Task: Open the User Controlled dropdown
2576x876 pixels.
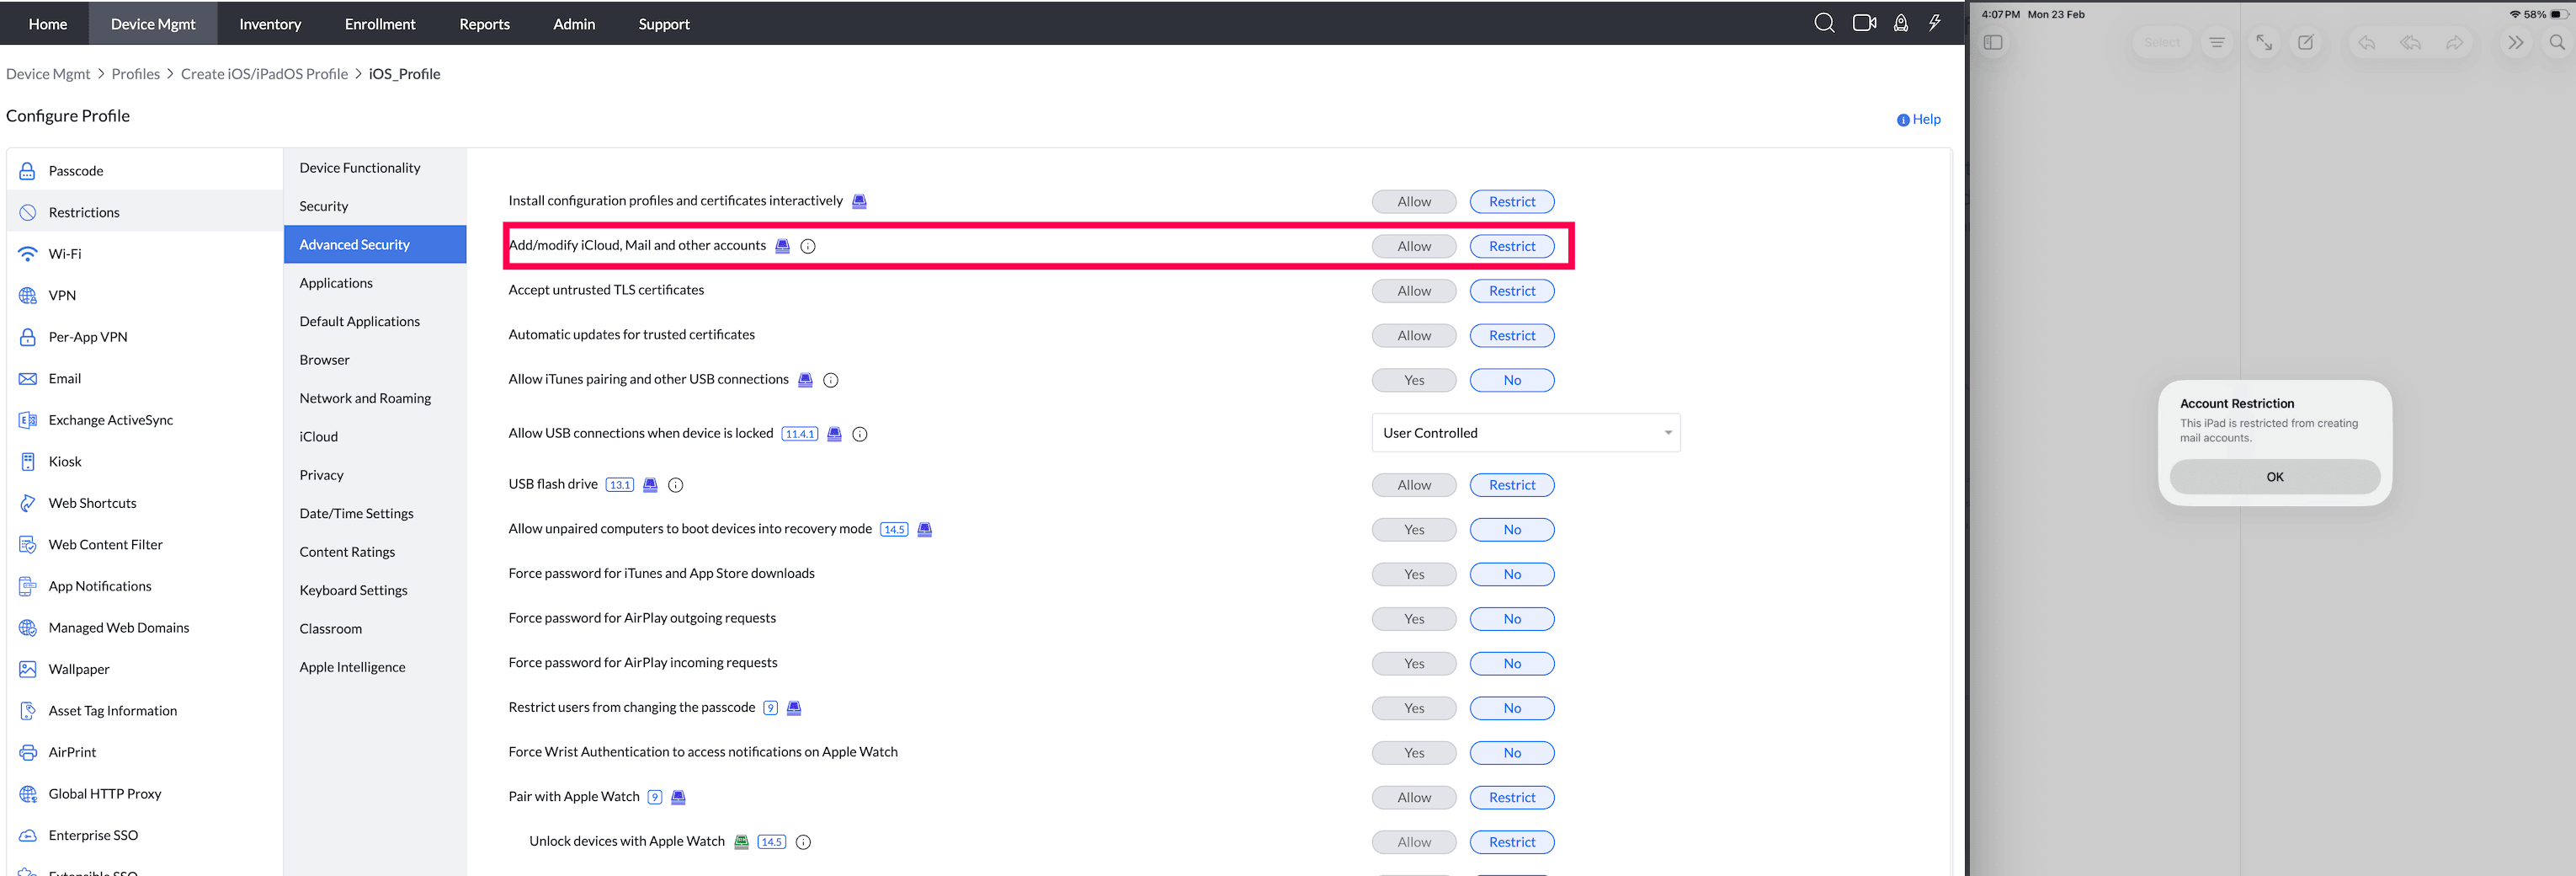Action: tap(1525, 432)
